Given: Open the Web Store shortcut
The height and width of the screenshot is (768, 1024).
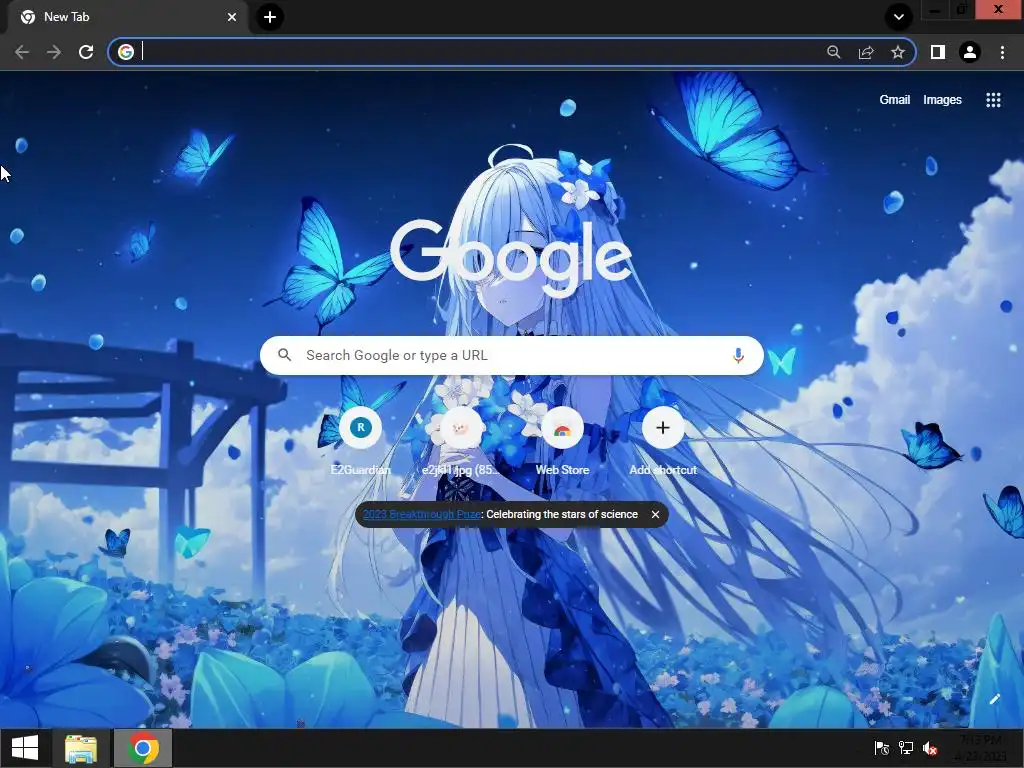Looking at the screenshot, I should (562, 441).
